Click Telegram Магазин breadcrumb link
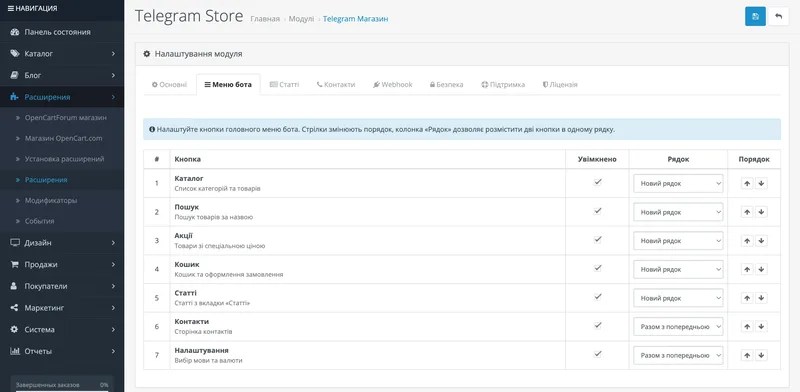 (356, 19)
